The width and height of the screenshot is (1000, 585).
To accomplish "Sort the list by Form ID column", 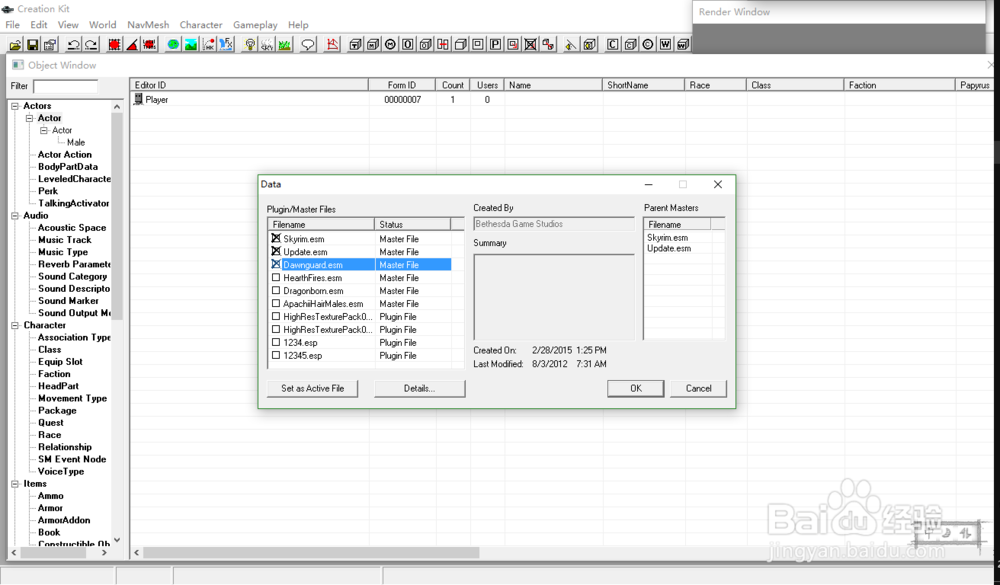I will click(402, 85).
